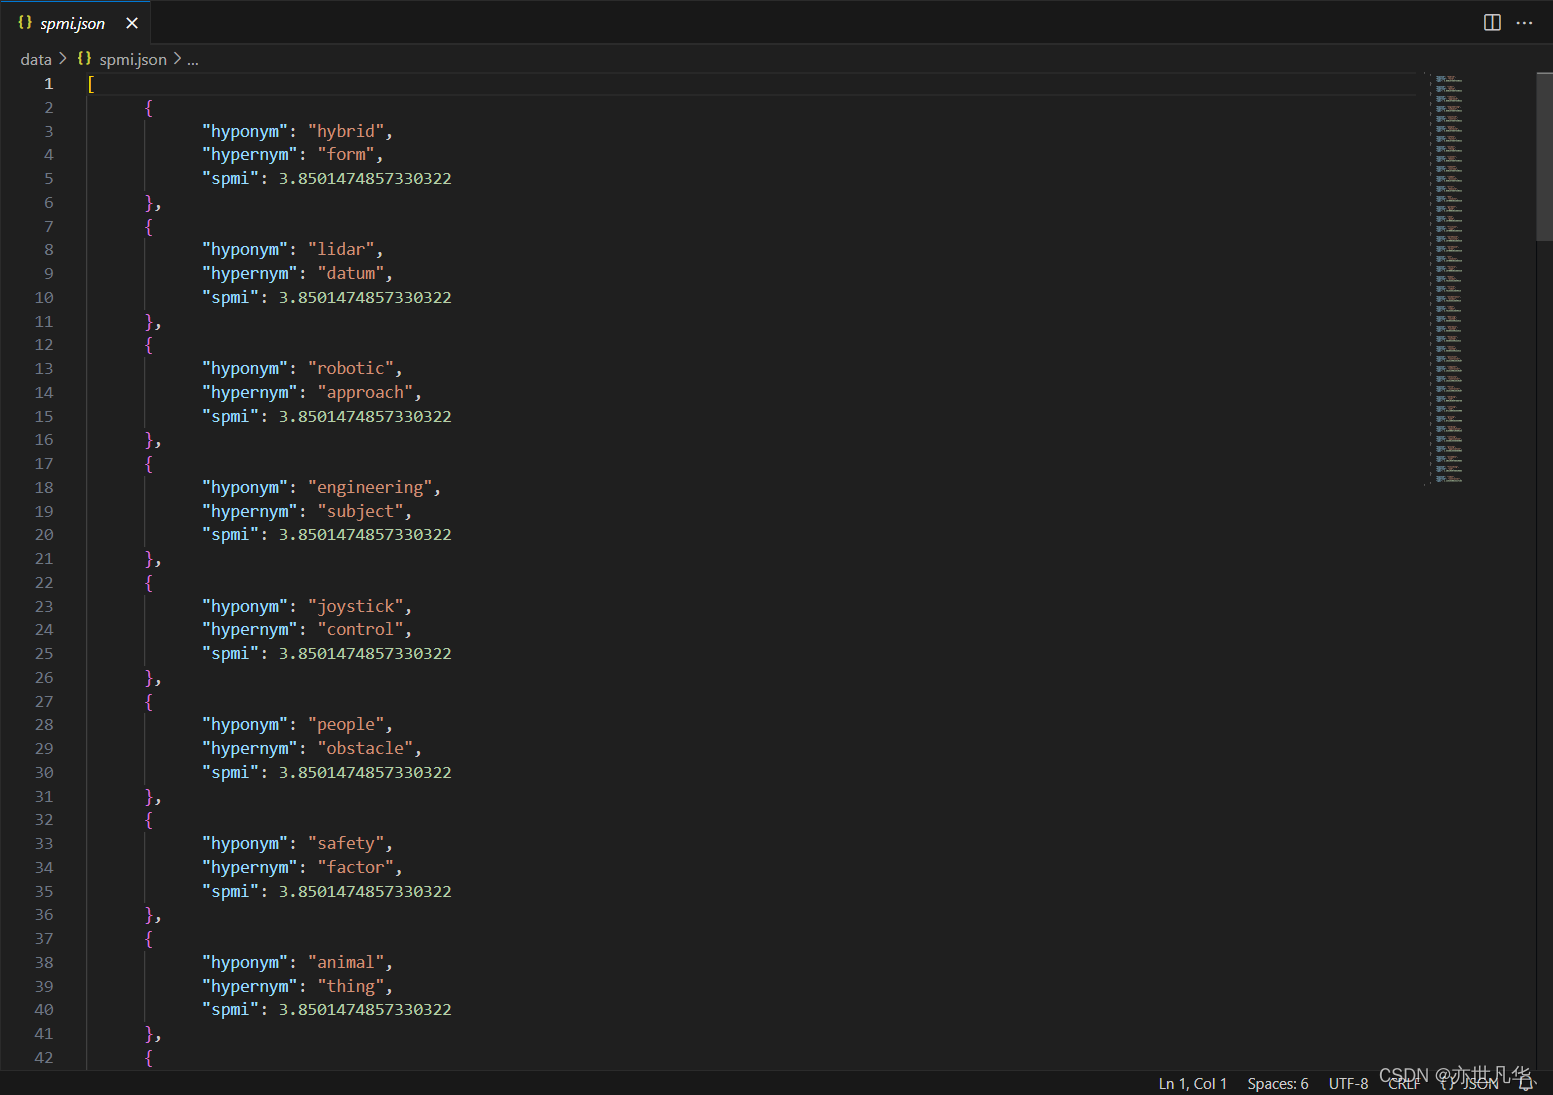Viewport: 1553px width, 1095px height.
Task: Click the spmi number on line 20
Action: [x=365, y=535]
